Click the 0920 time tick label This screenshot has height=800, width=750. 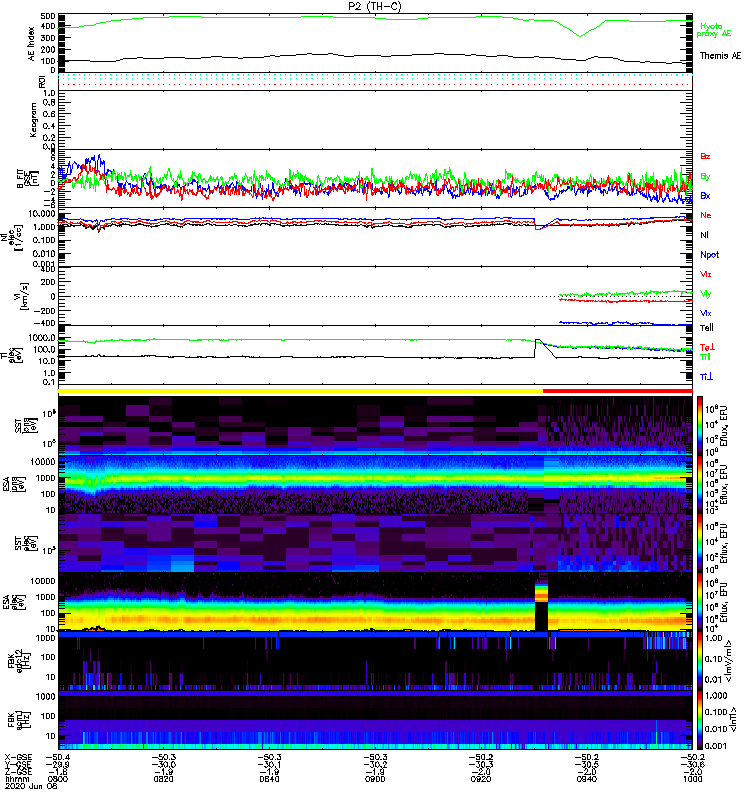pyautogui.click(x=481, y=779)
